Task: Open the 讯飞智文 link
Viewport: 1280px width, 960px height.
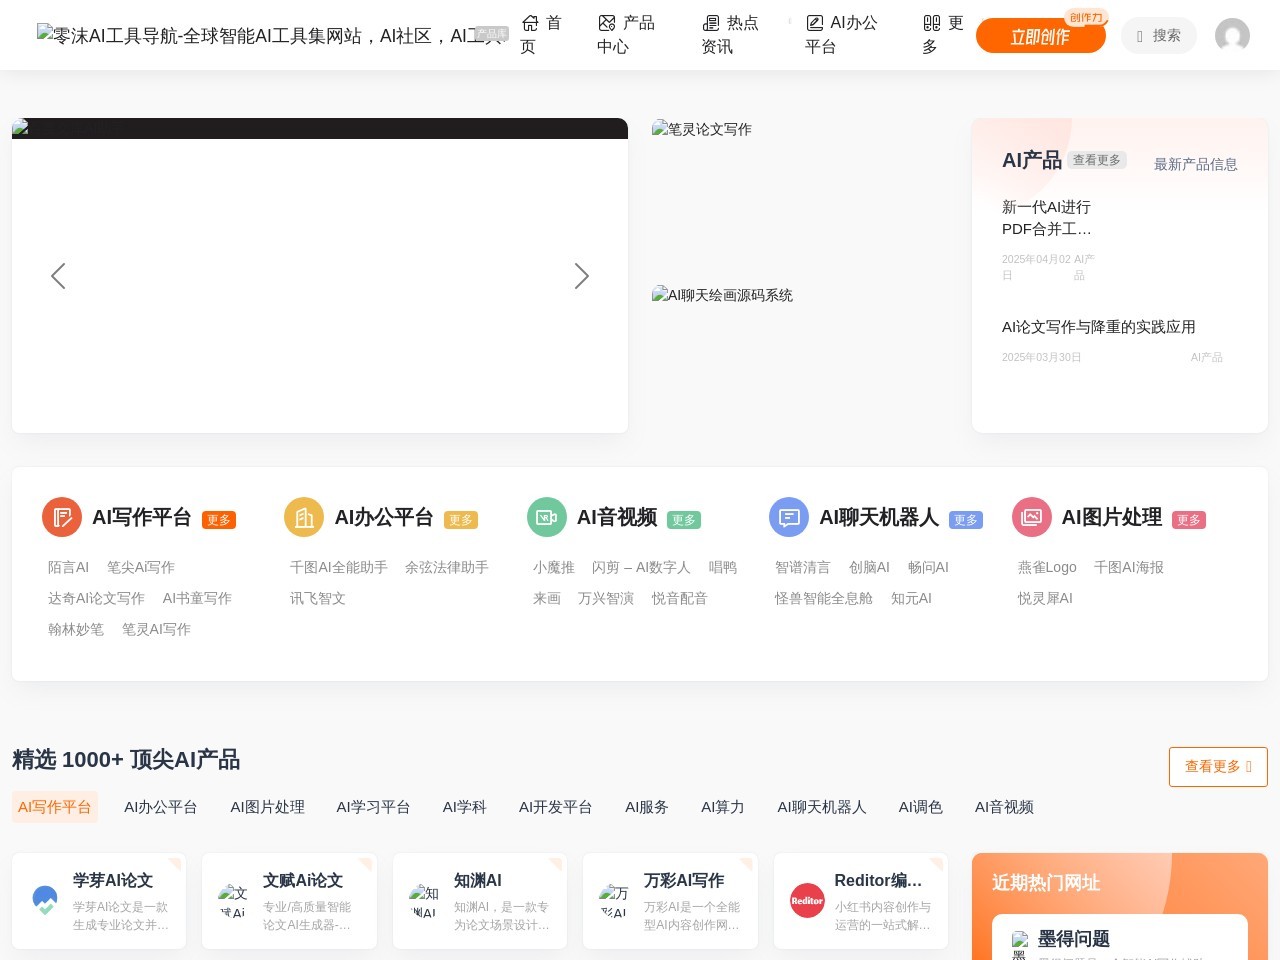Action: point(318,598)
